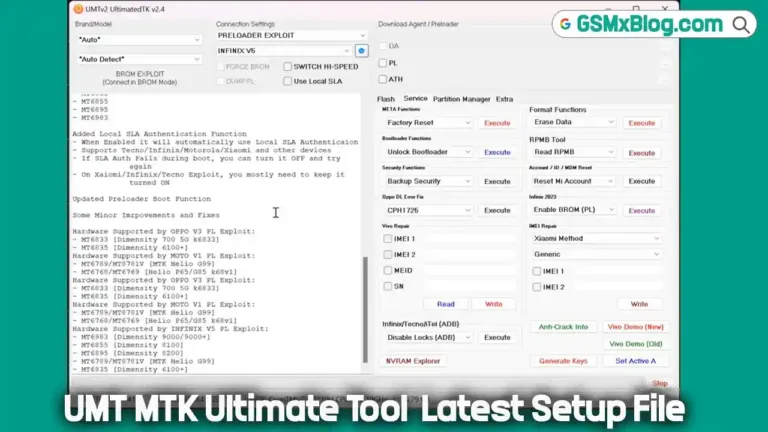Viewport: 768px width, 432px height.
Task: Check IMEI 2 under Generic IMEI Repair
Action: (537, 287)
